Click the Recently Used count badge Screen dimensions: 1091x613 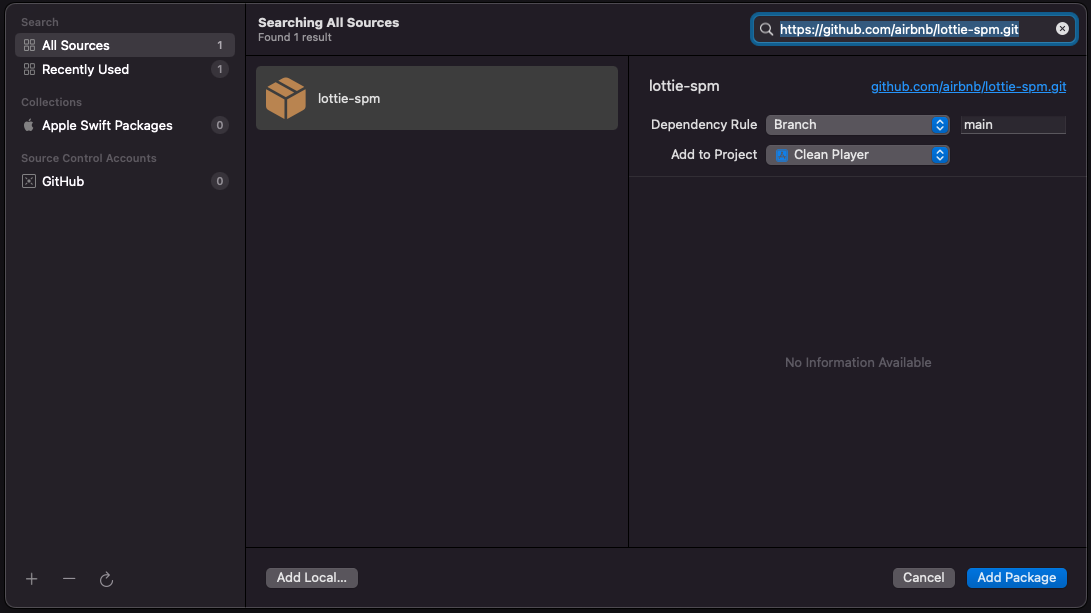pos(220,70)
